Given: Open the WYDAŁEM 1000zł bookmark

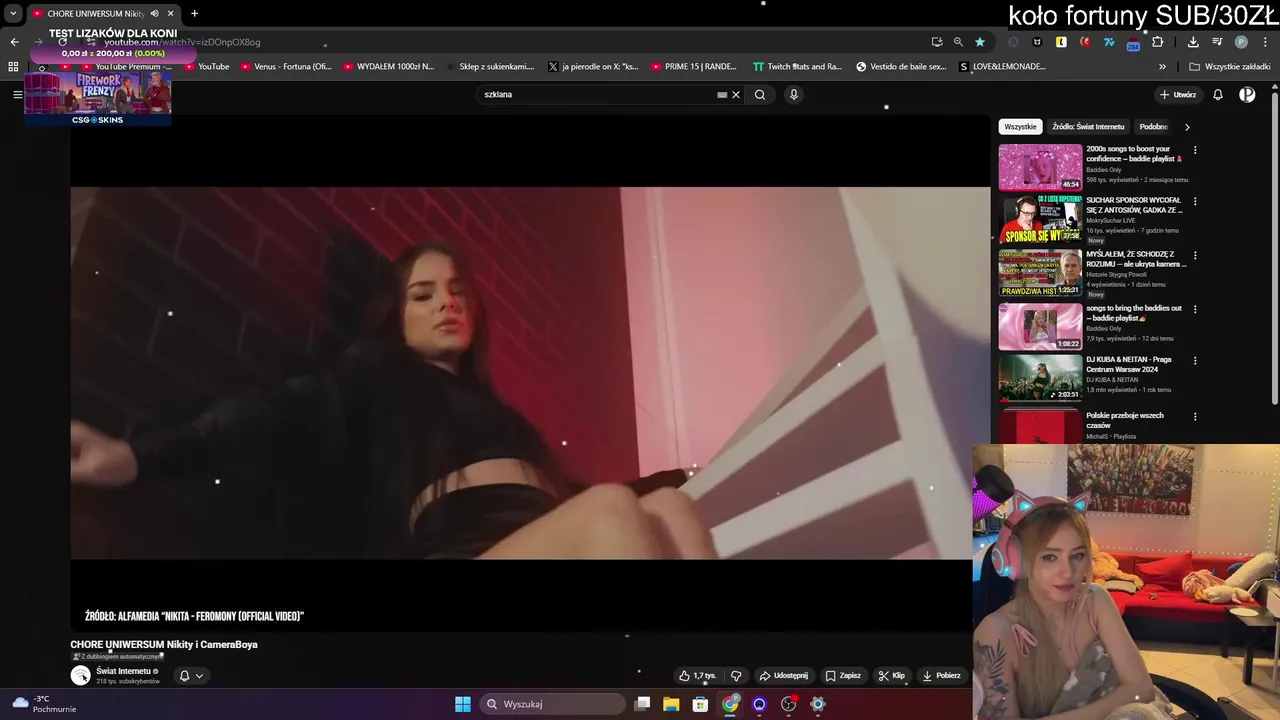Looking at the screenshot, I should (388, 67).
